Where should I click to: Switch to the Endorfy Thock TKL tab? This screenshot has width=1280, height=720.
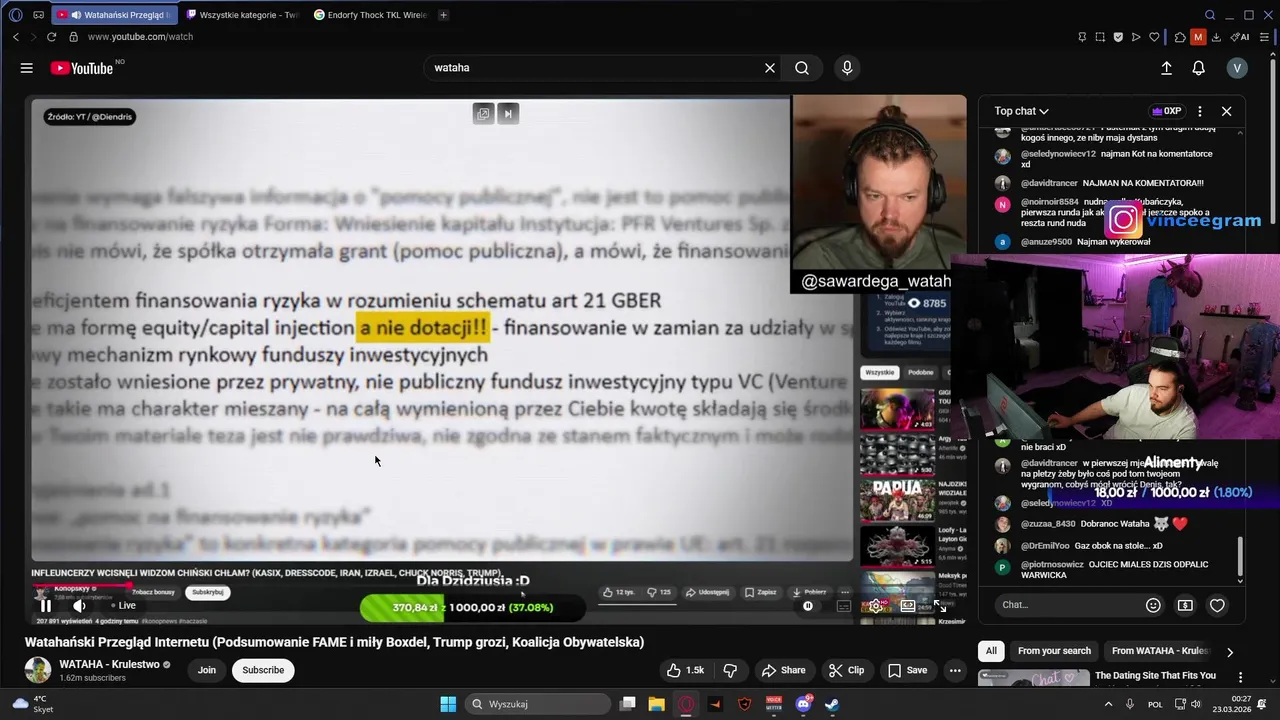pos(370,15)
